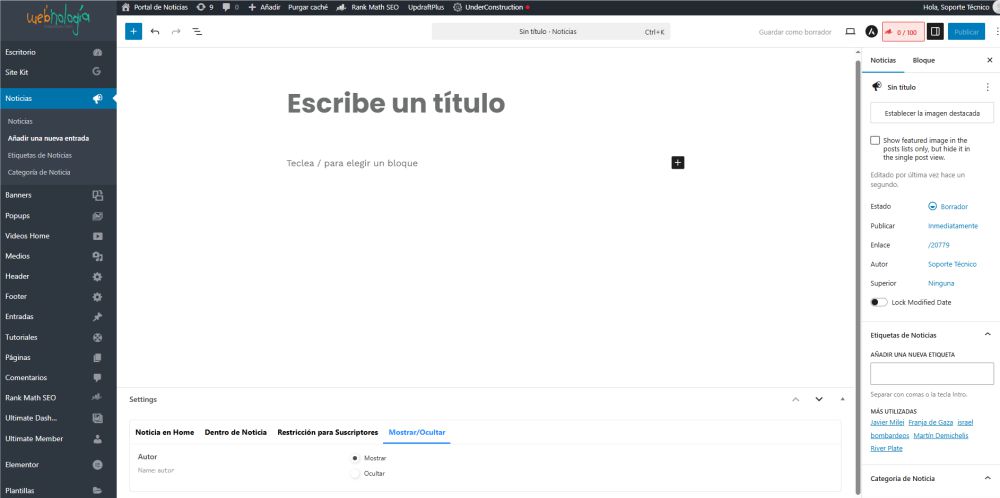Viewport: 1000px width, 498px height.
Task: Click the undo arrow in the toolbar
Action: (155, 32)
